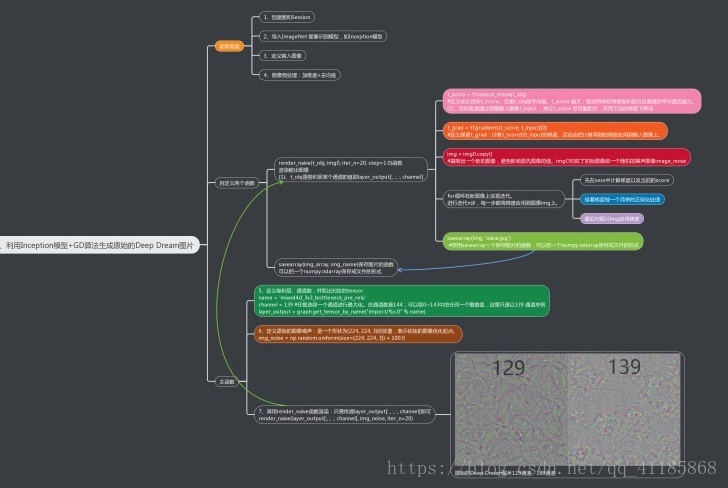
Task: Select the light green savearray naive.jpg node
Action: click(543, 241)
